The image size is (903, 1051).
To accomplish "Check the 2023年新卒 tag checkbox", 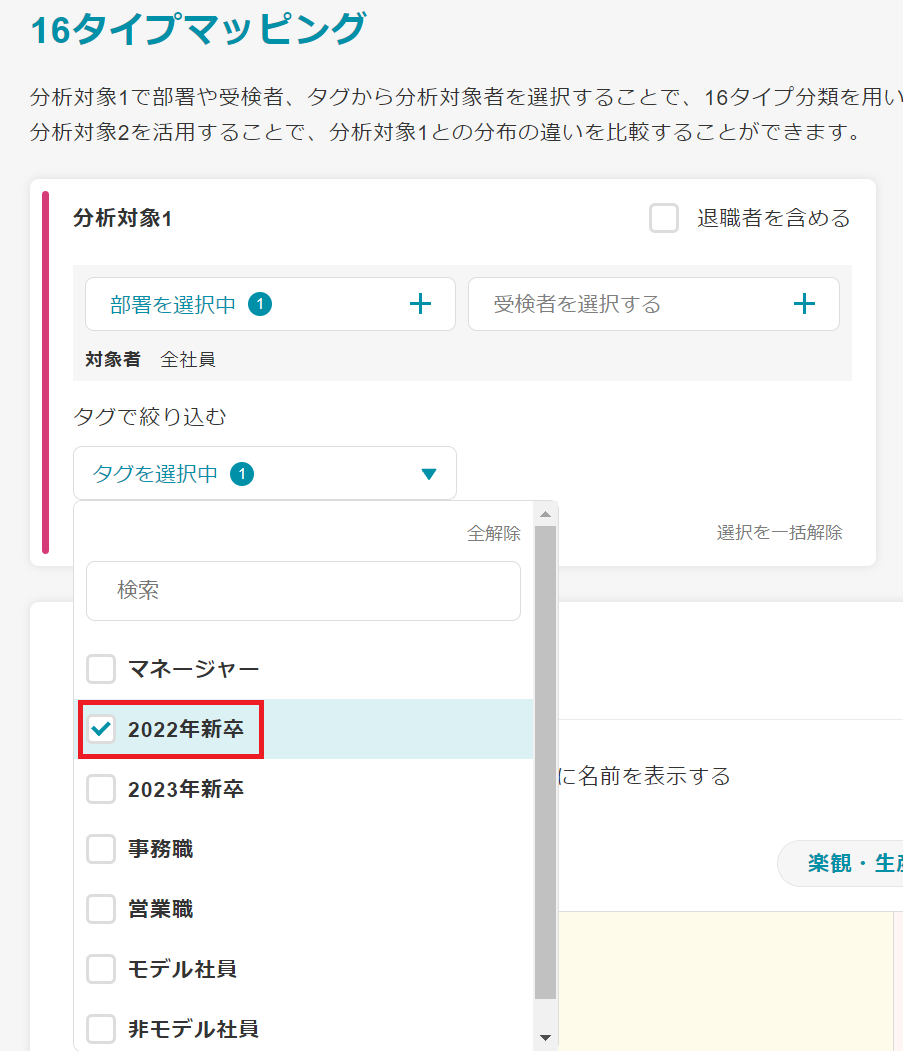I will click(101, 789).
